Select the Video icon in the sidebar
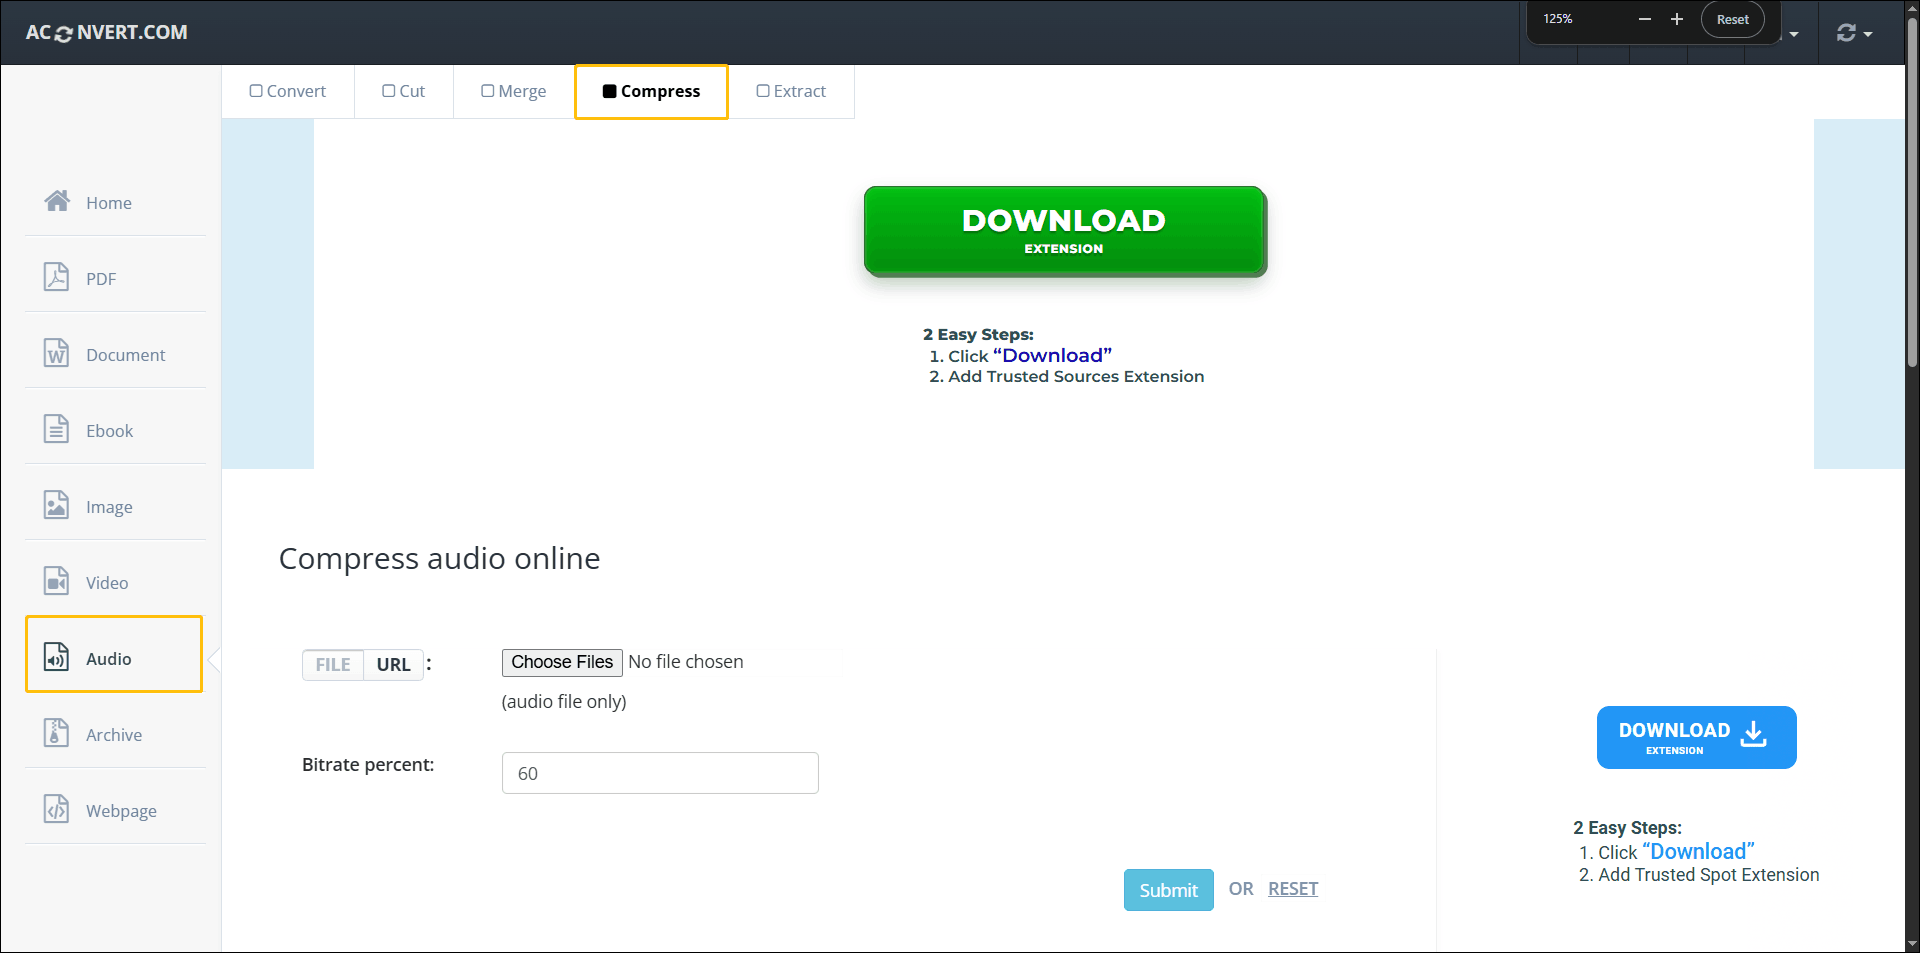 (x=57, y=581)
